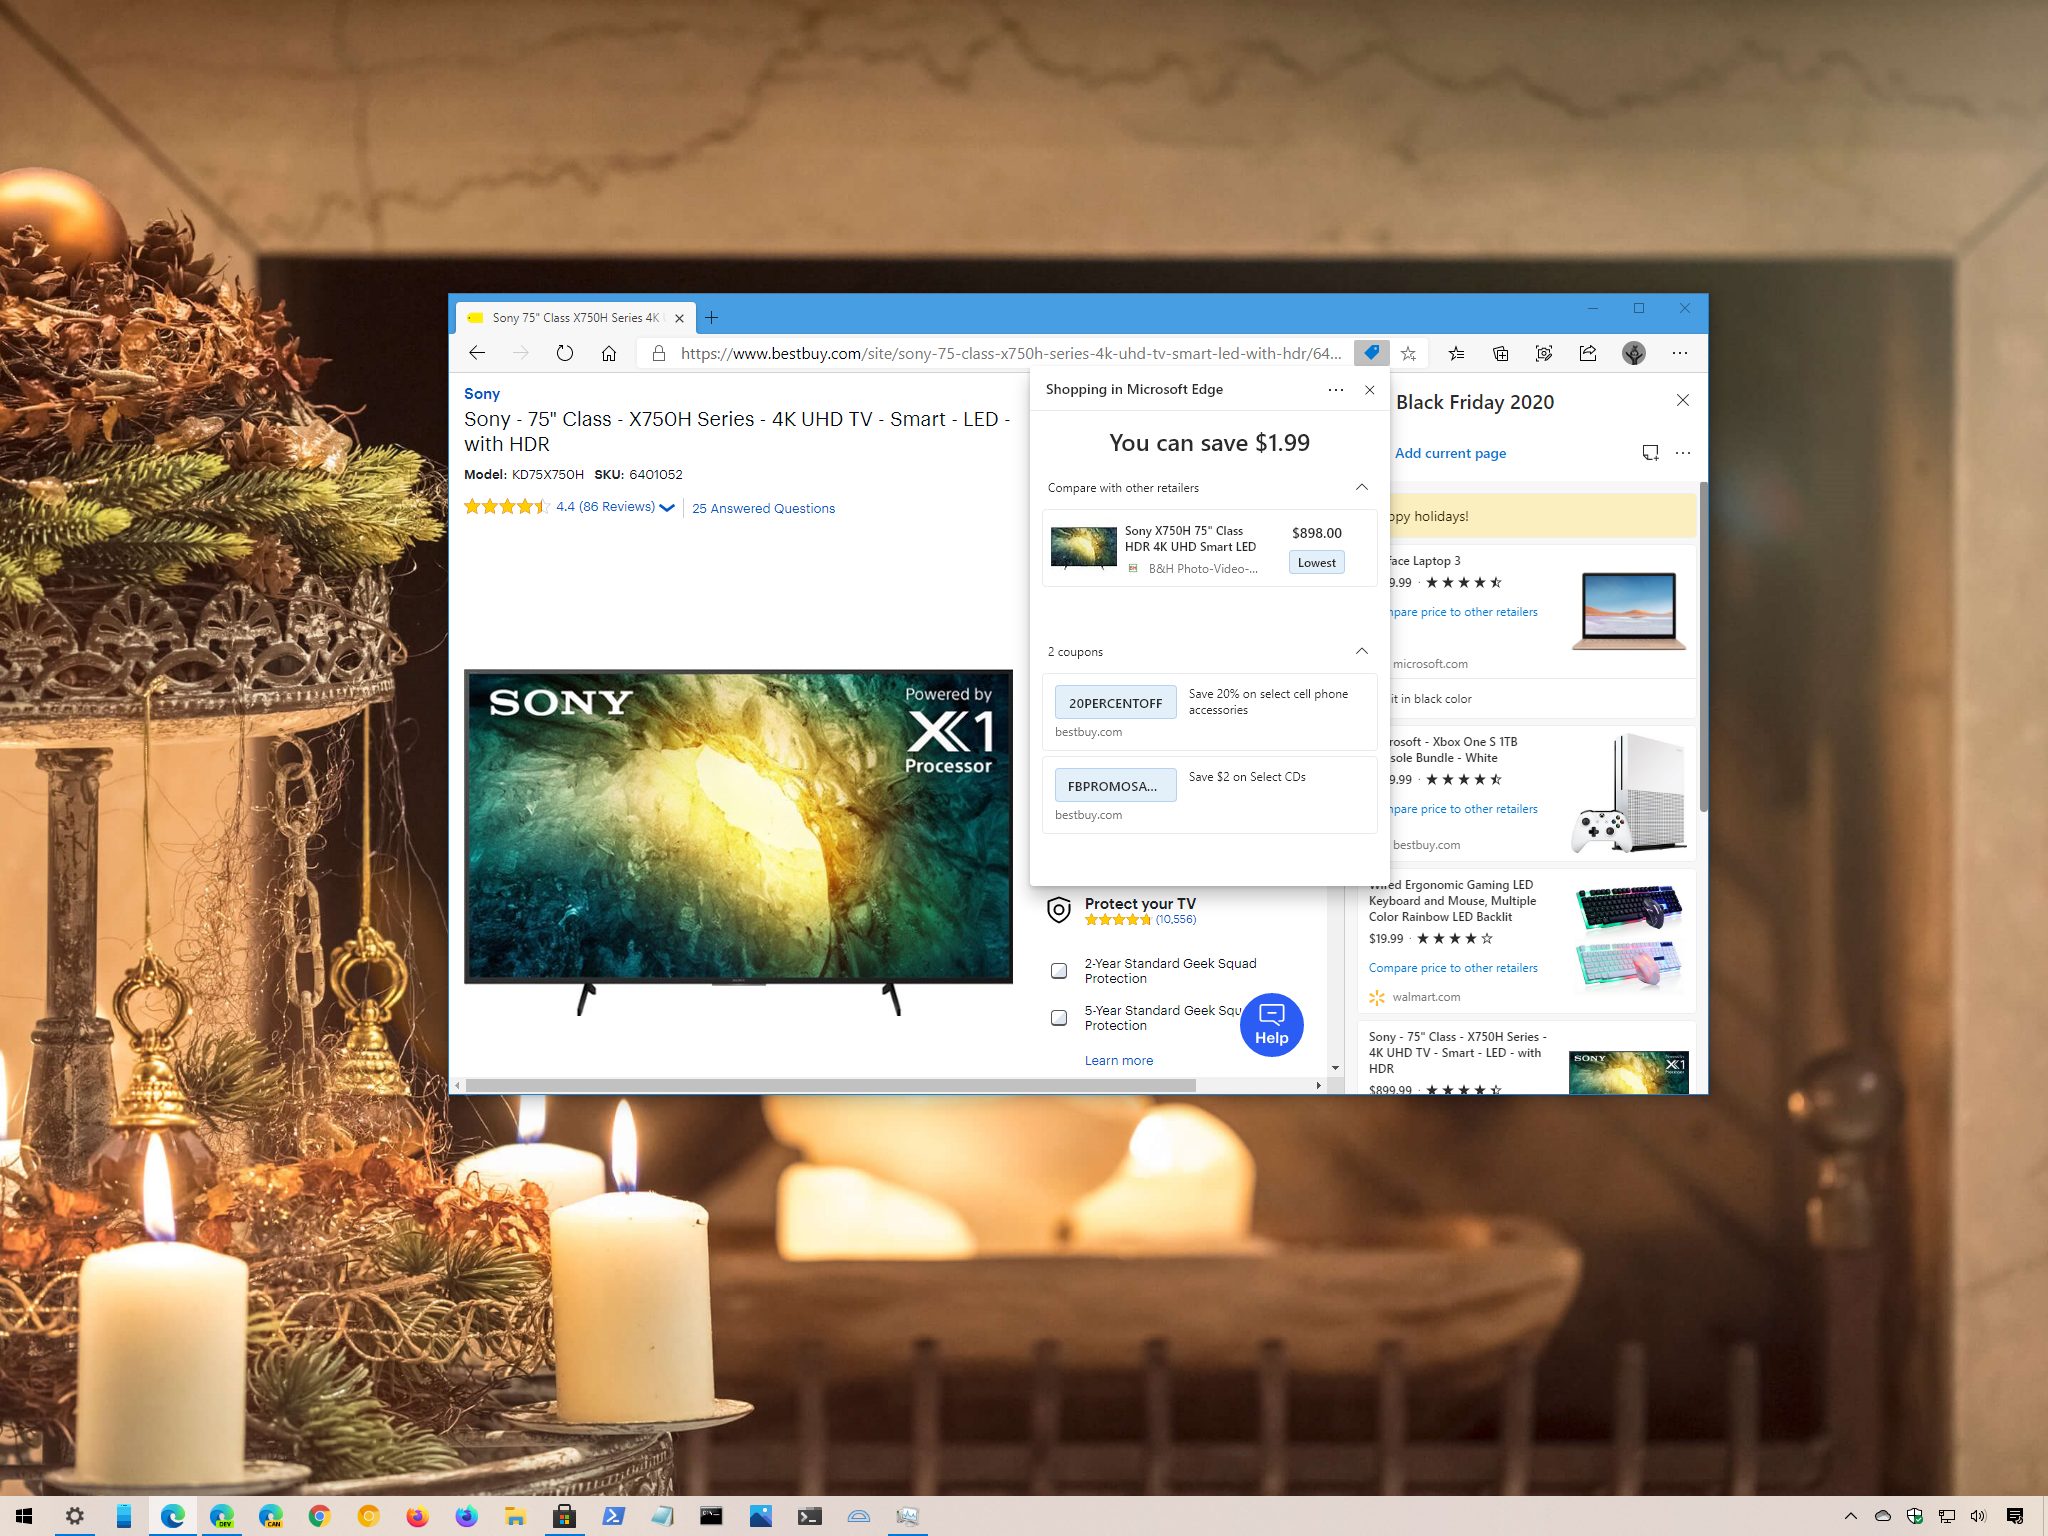Viewport: 2048px width, 1536px height.
Task: Open File Explorer from the taskbar
Action: click(x=515, y=1516)
